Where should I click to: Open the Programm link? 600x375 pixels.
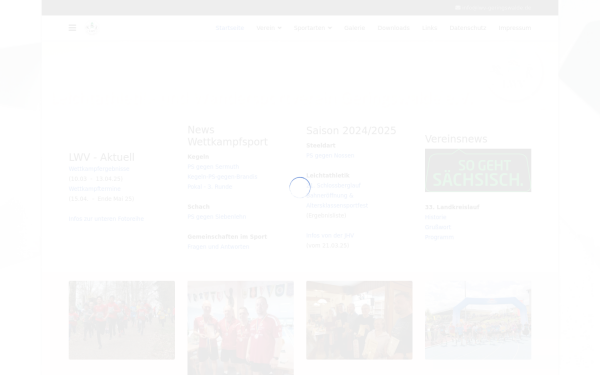(439, 237)
